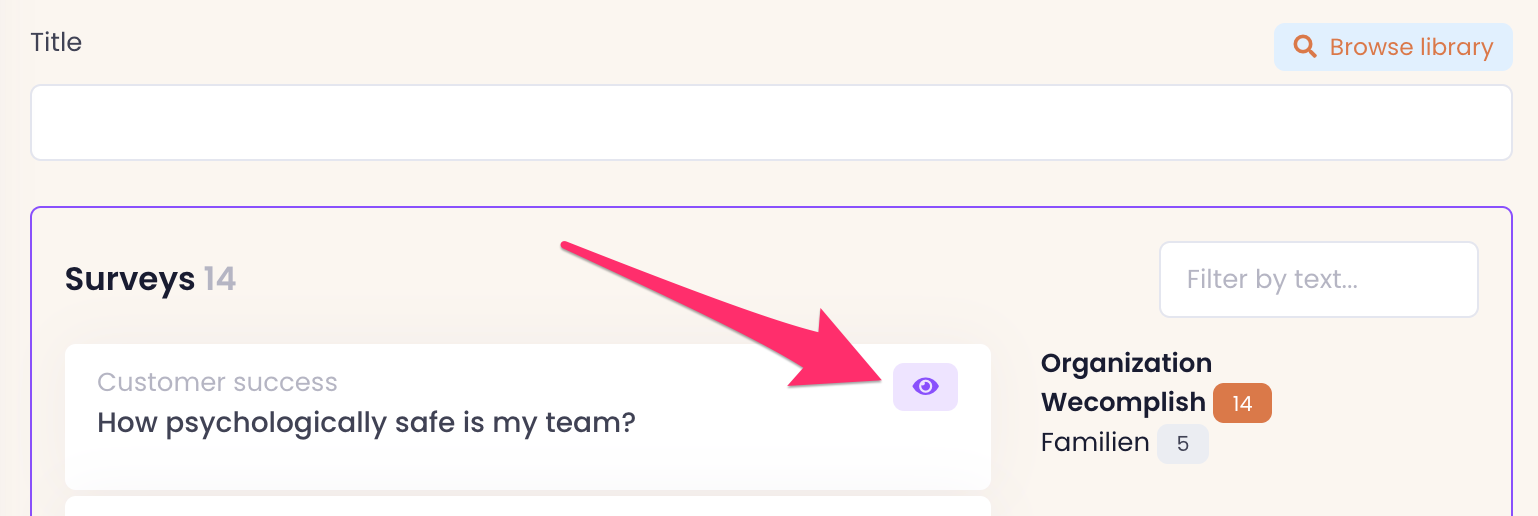Click the Customer success category label
This screenshot has width=1538, height=516.
tap(217, 382)
